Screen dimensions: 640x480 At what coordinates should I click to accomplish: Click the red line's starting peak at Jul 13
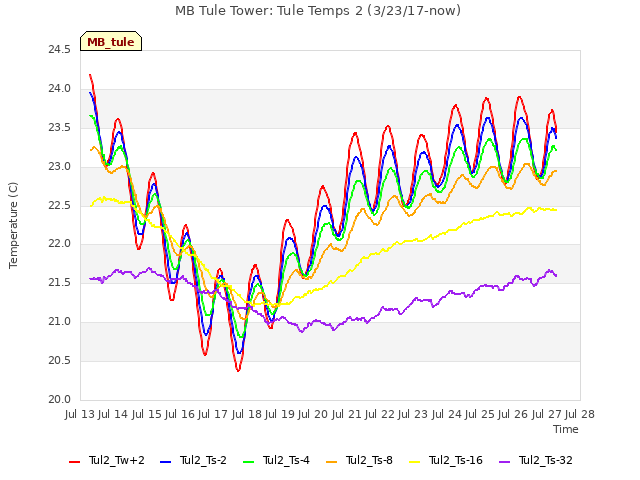90,75
